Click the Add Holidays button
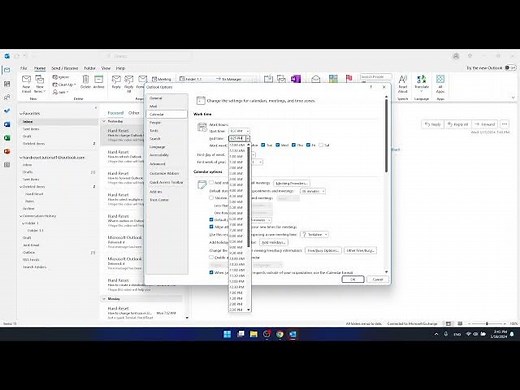This screenshot has height=390, width=520. [x=273, y=242]
